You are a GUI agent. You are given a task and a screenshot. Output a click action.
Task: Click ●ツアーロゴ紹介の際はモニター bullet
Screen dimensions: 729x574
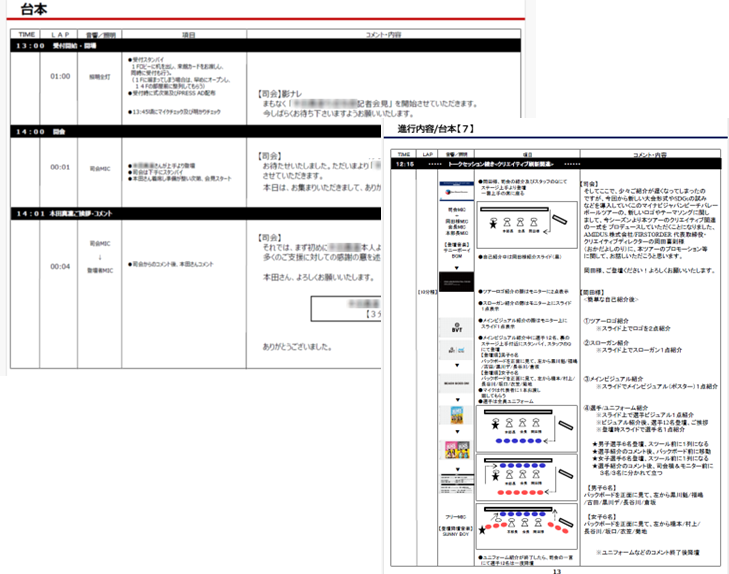coord(523,291)
